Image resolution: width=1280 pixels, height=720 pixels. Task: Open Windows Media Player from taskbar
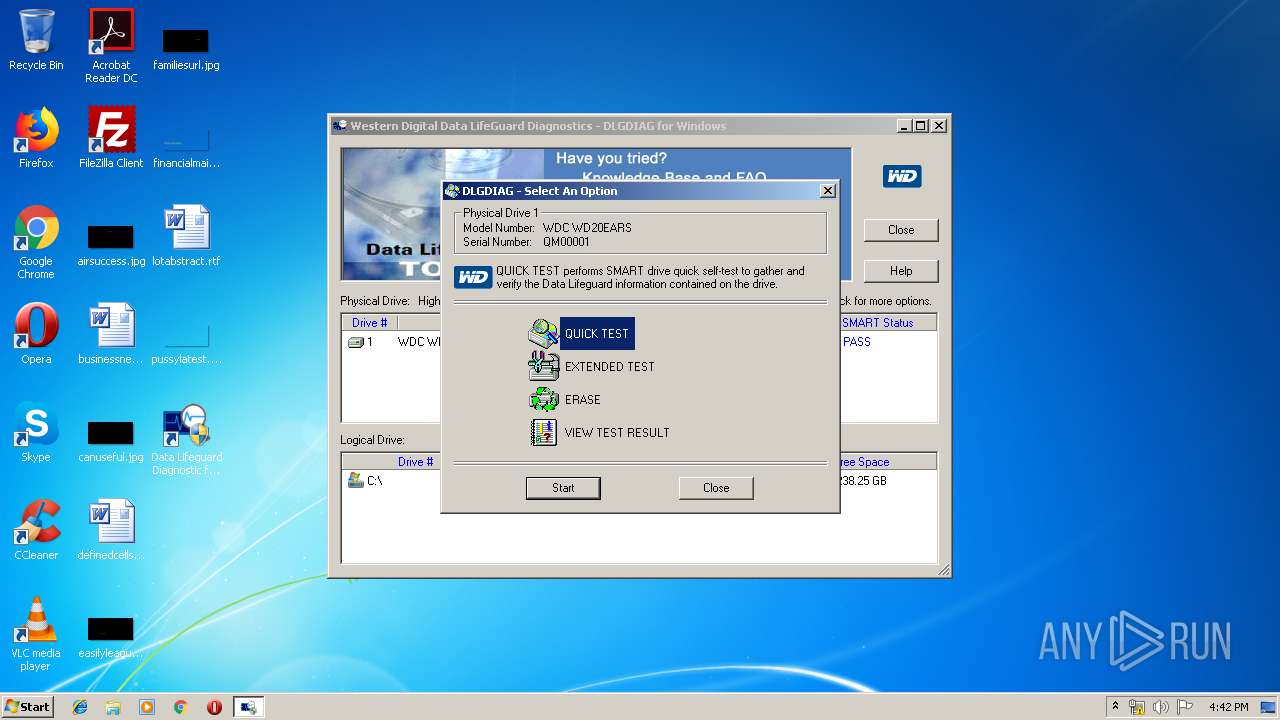click(147, 707)
